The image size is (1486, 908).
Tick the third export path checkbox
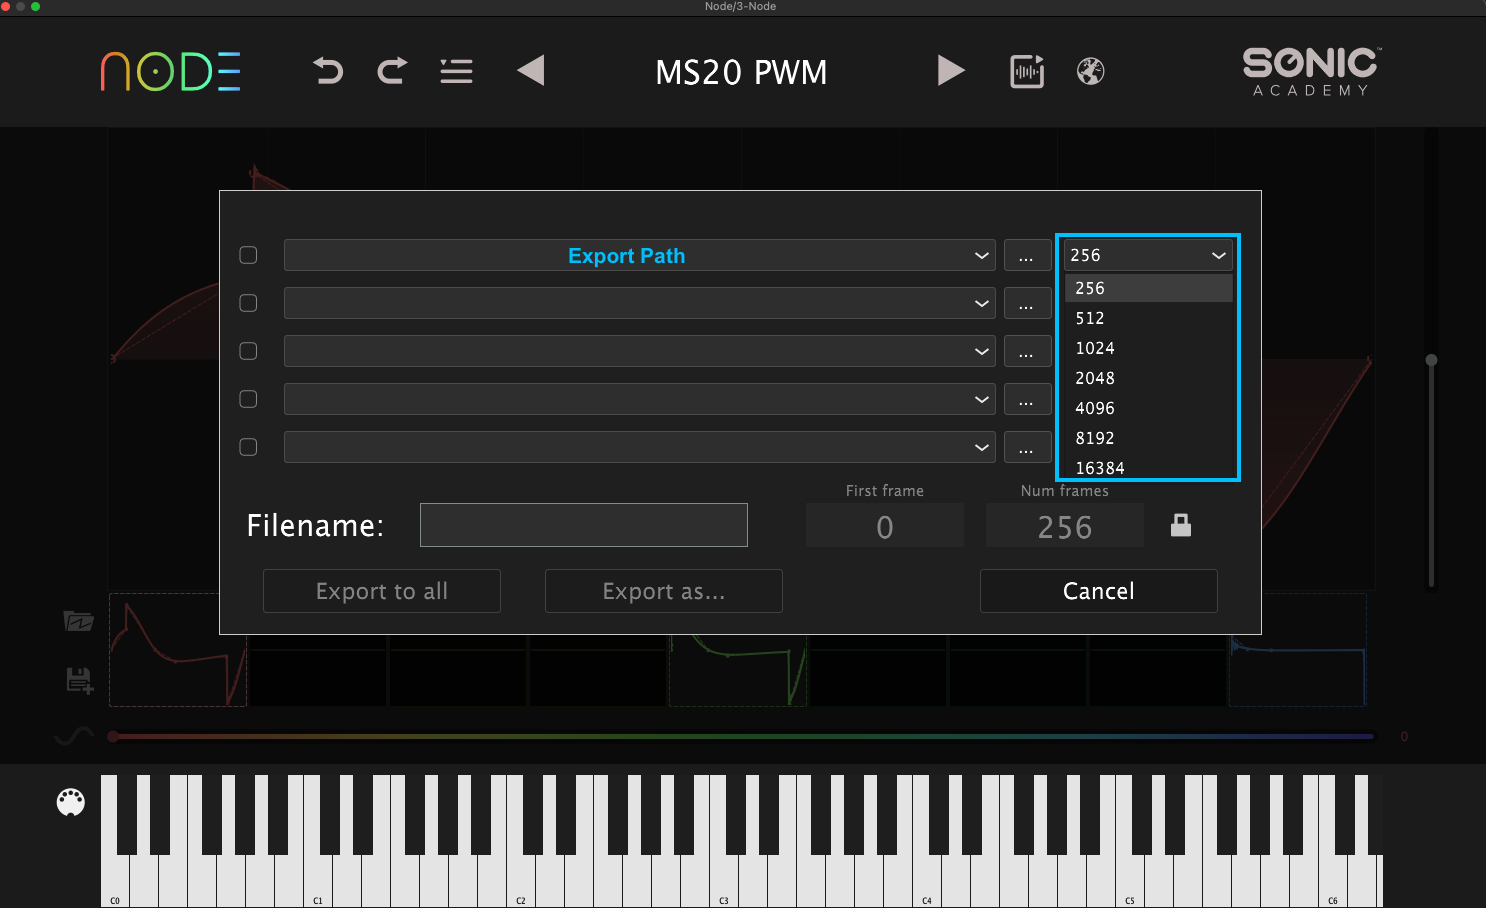pos(249,351)
